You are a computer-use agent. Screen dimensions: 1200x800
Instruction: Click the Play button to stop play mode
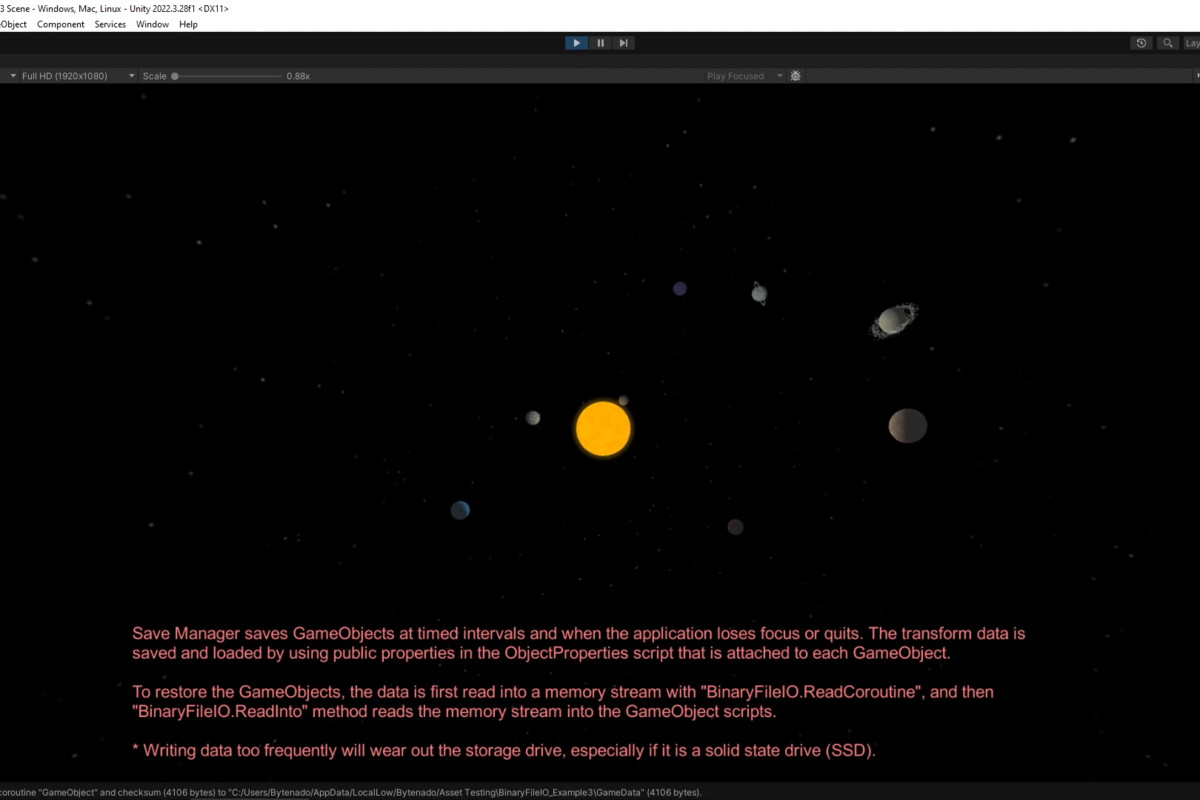click(576, 43)
